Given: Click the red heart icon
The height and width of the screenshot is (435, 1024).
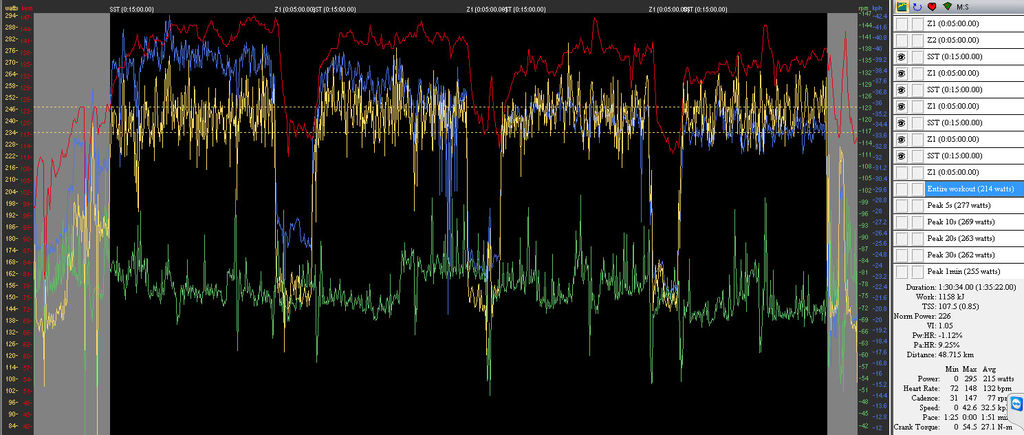Looking at the screenshot, I should tap(931, 7).
